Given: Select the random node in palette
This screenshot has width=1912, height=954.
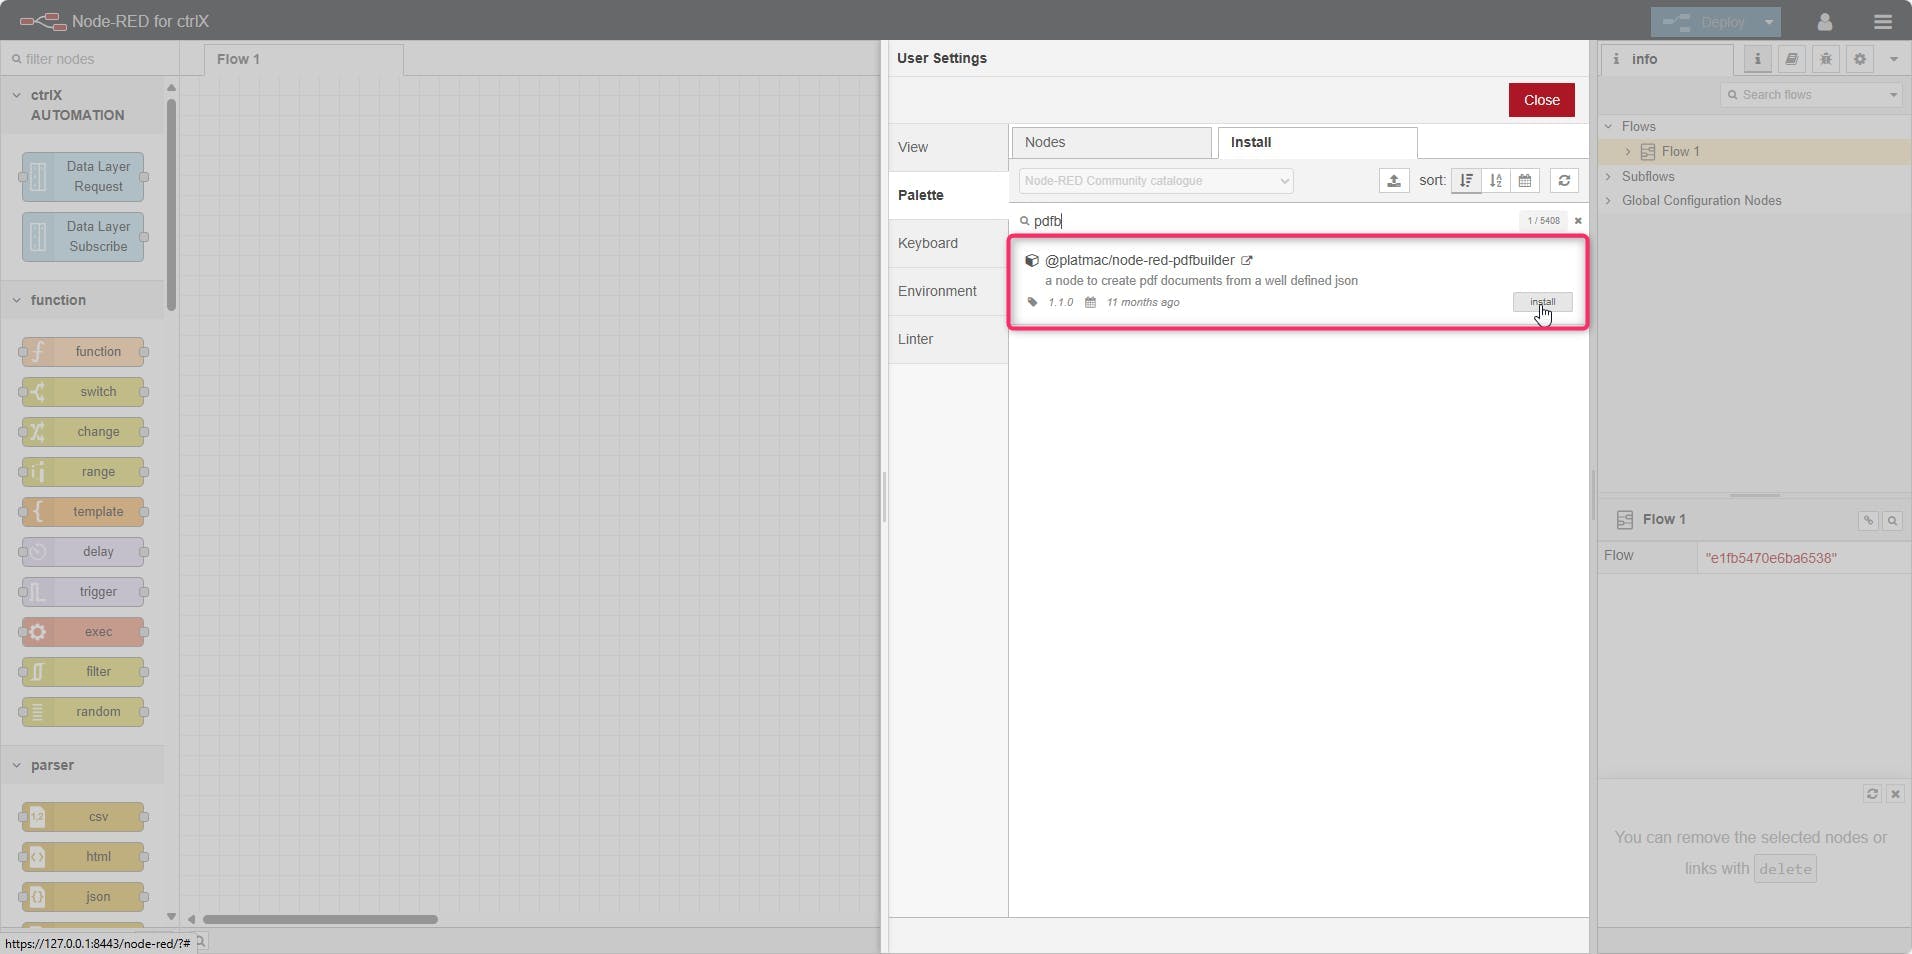Looking at the screenshot, I should (x=83, y=712).
